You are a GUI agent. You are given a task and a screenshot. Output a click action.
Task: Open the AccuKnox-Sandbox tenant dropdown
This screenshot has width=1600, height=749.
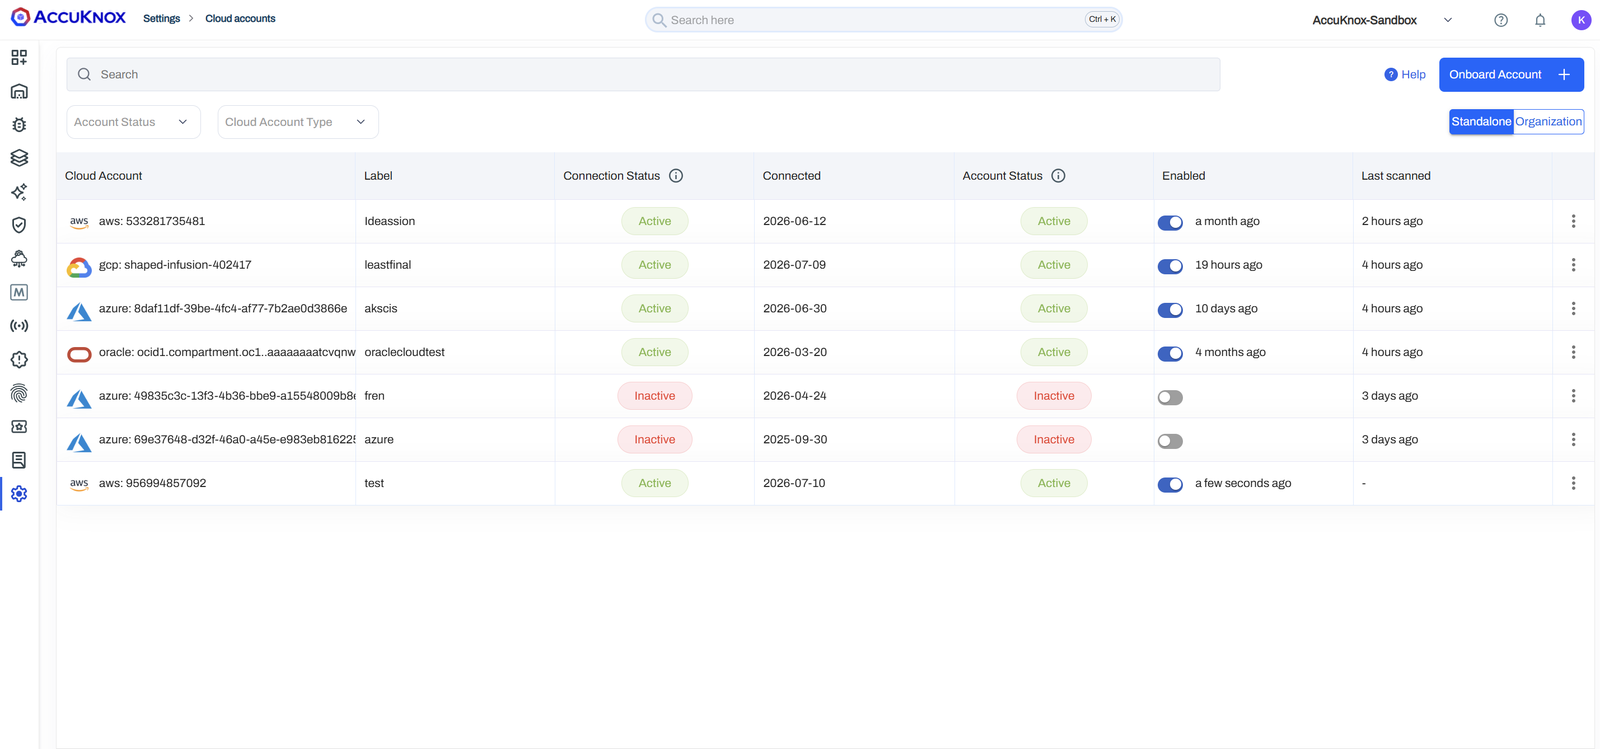[1382, 20]
